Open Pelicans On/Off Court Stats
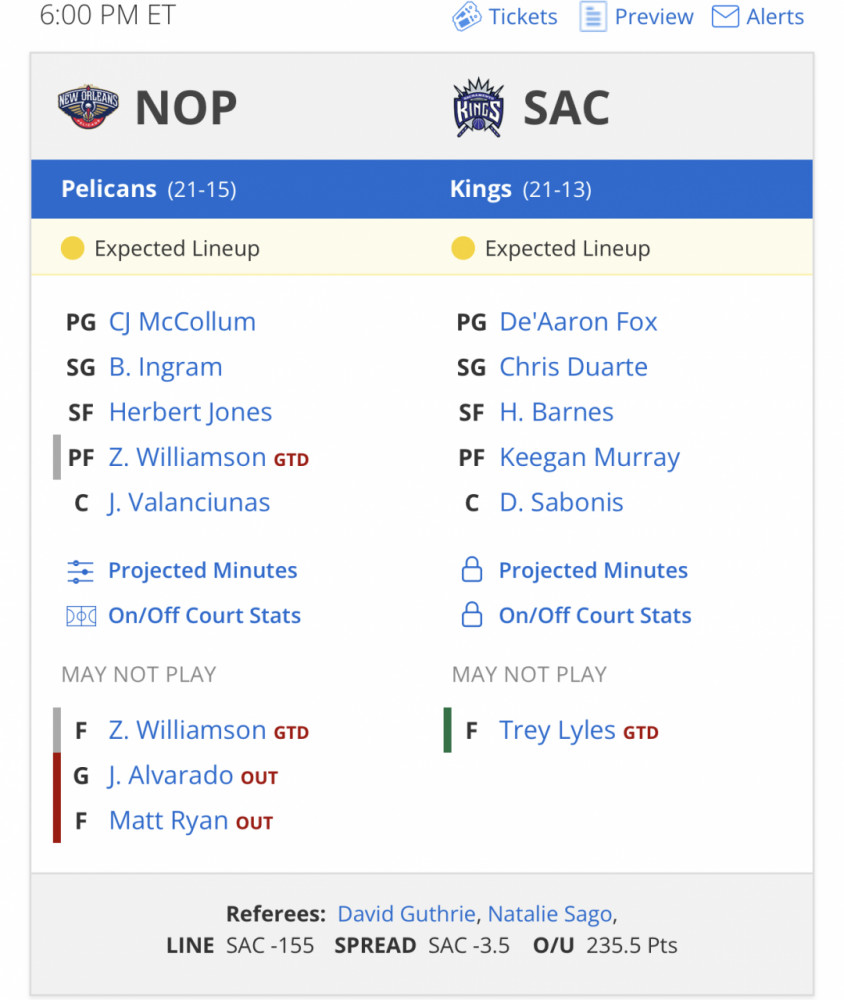 [204, 615]
